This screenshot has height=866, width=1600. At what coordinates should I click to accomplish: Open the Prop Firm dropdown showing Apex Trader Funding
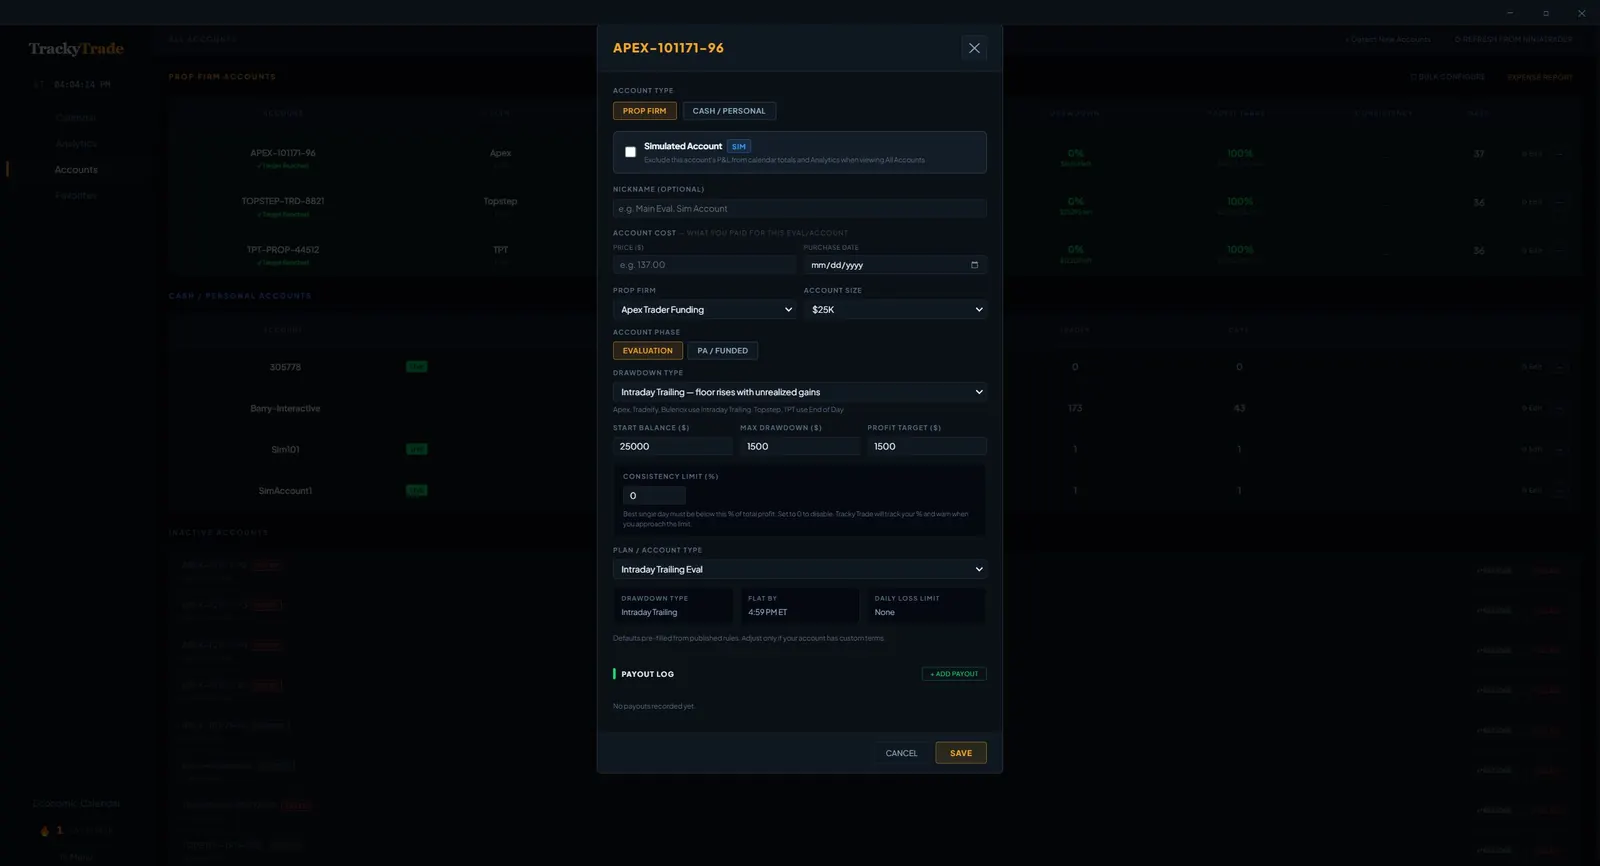(704, 310)
